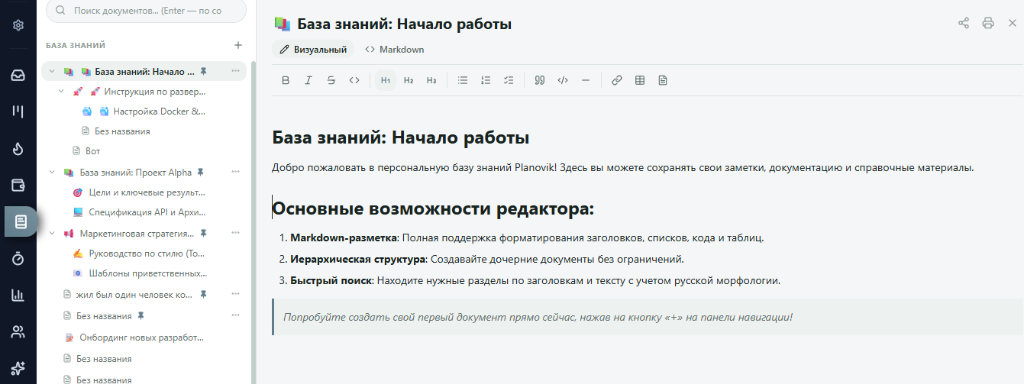Insert a task checklist

508,80
